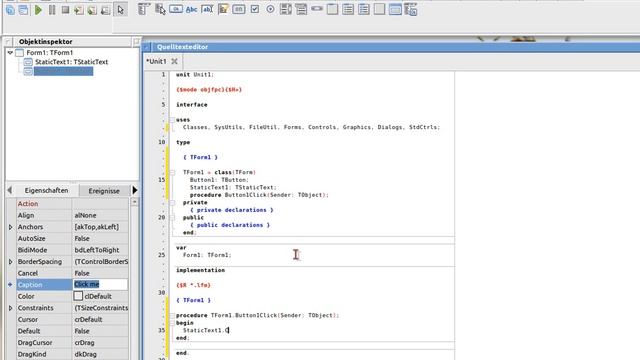Expand the Constraints property
This screenshot has width=640, height=360.
coord(11,308)
